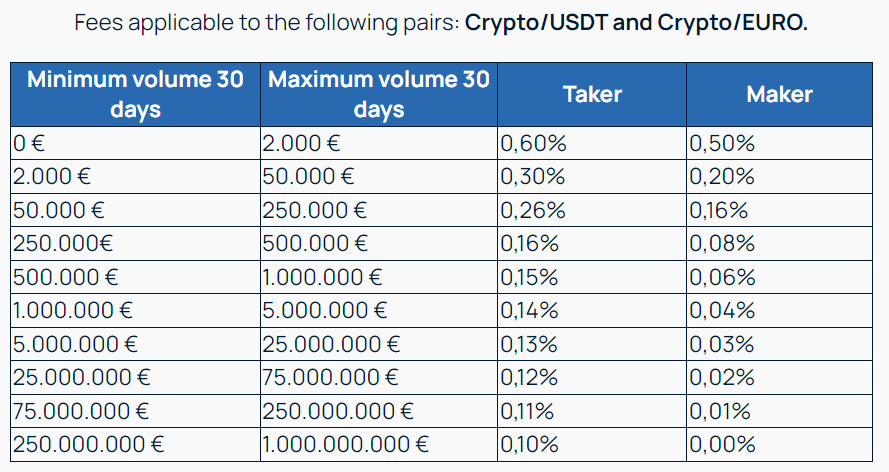
Task: Select the Maximum volume 30 days header
Action: (x=379, y=94)
